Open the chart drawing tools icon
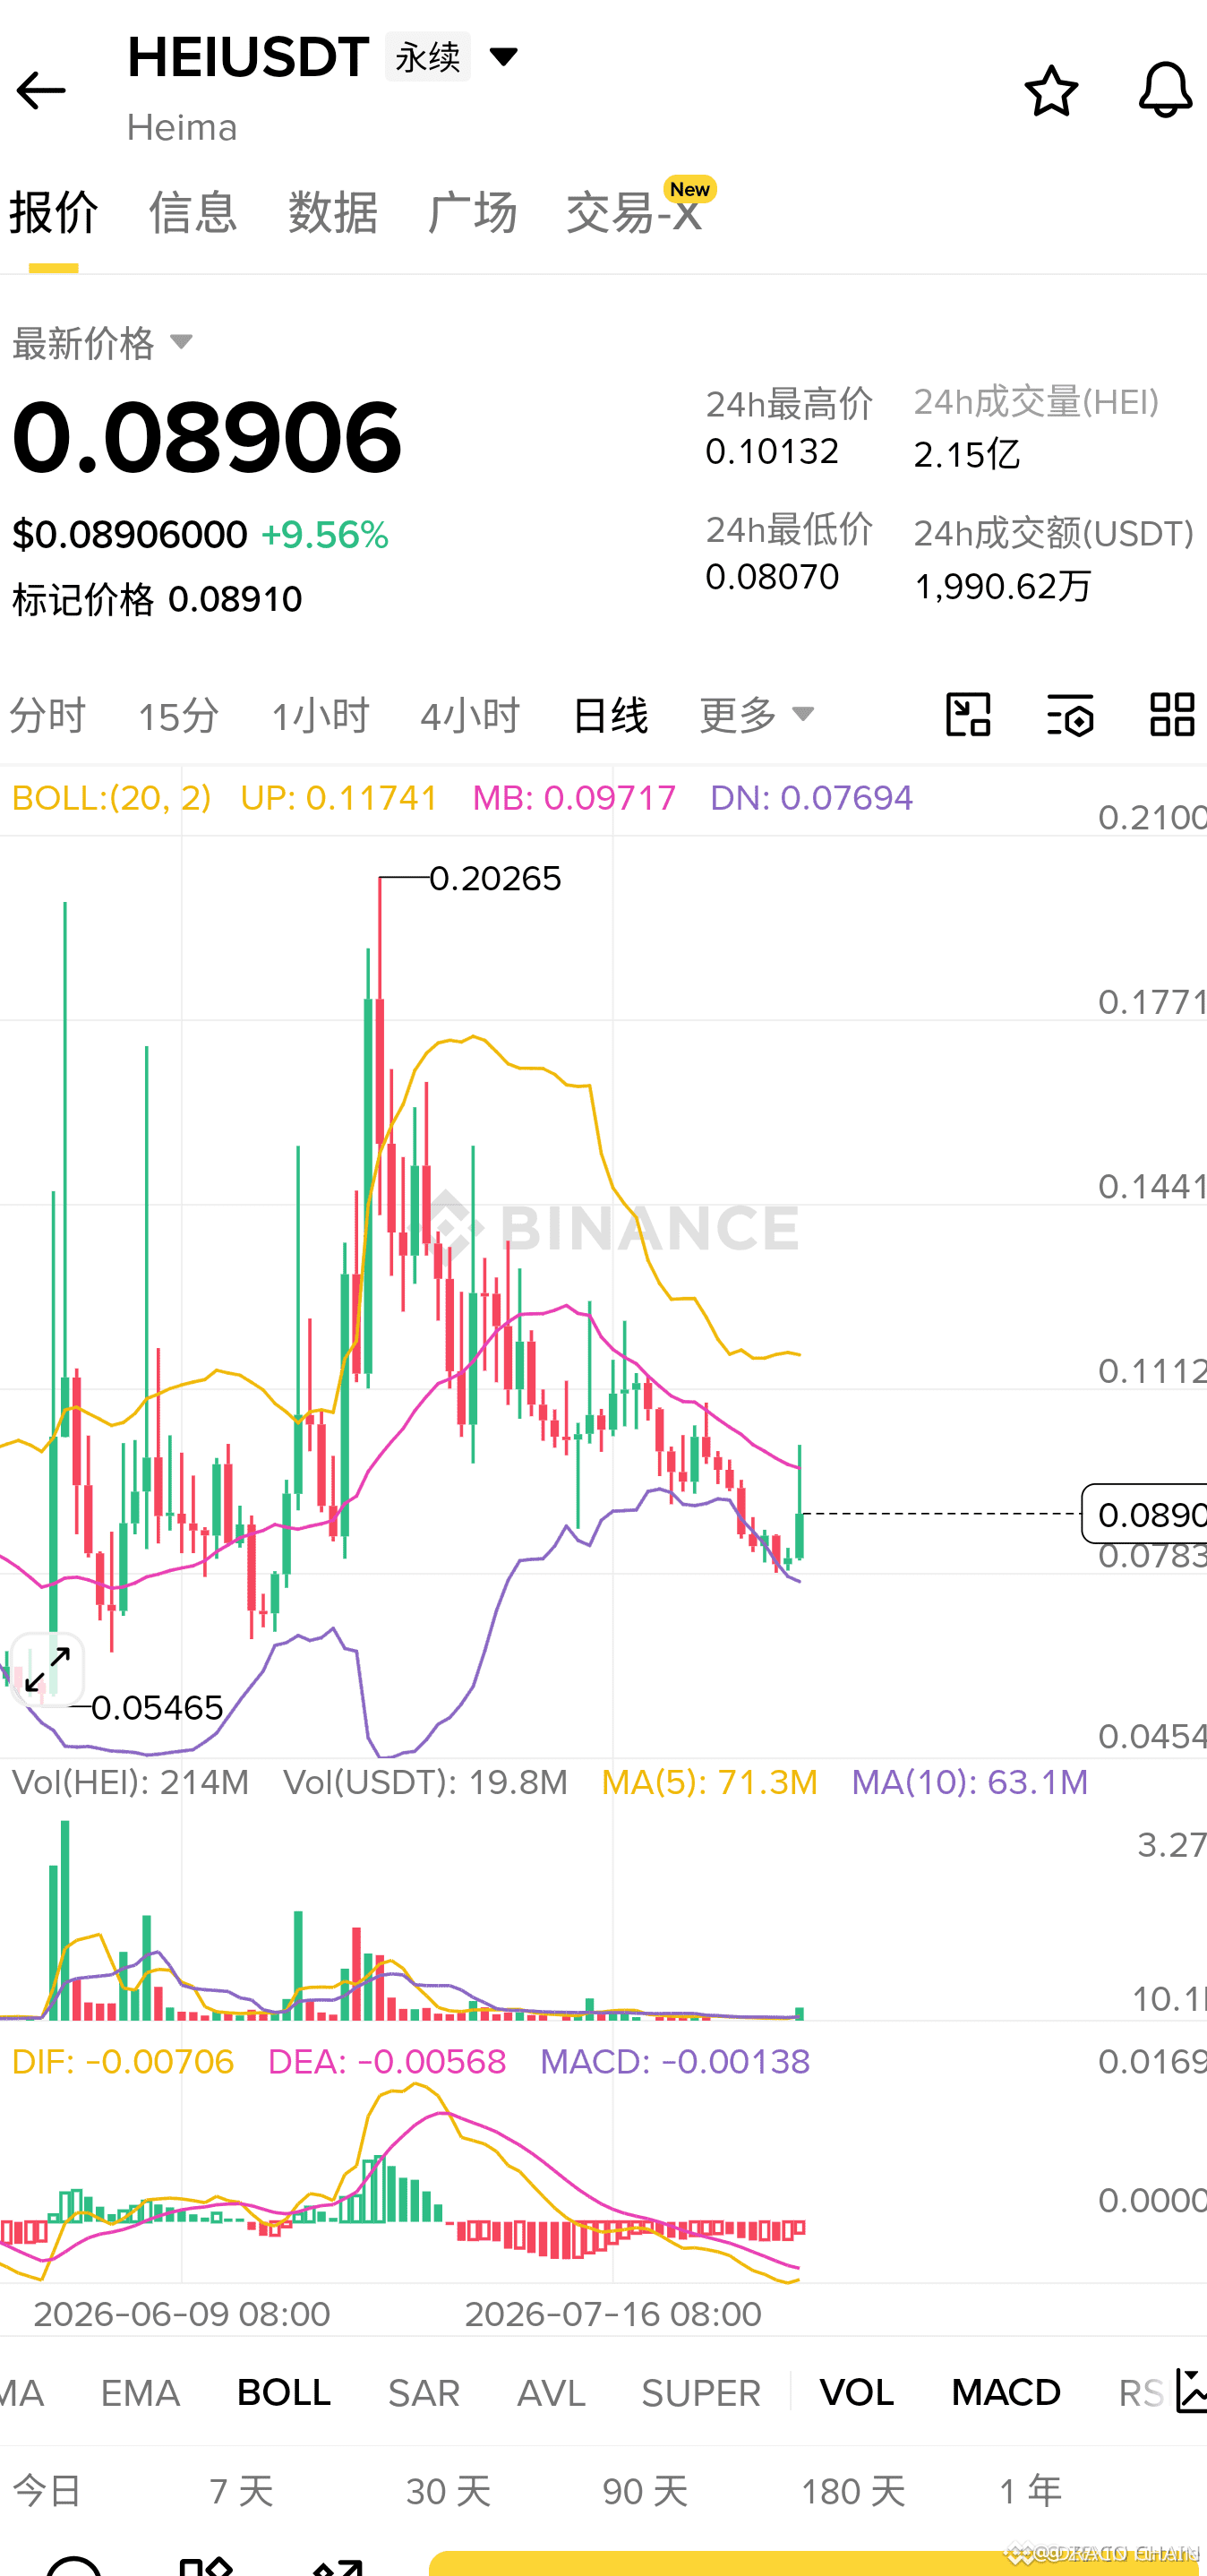Viewport: 1207px width, 2576px height. (x=968, y=714)
